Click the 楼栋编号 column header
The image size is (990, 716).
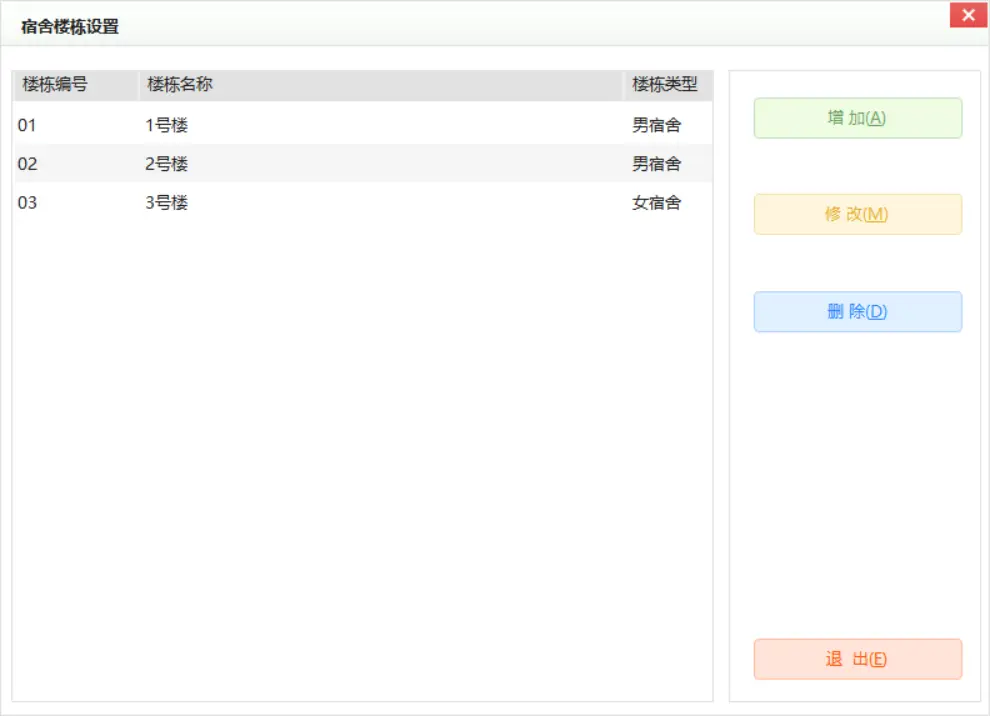tap(50, 85)
